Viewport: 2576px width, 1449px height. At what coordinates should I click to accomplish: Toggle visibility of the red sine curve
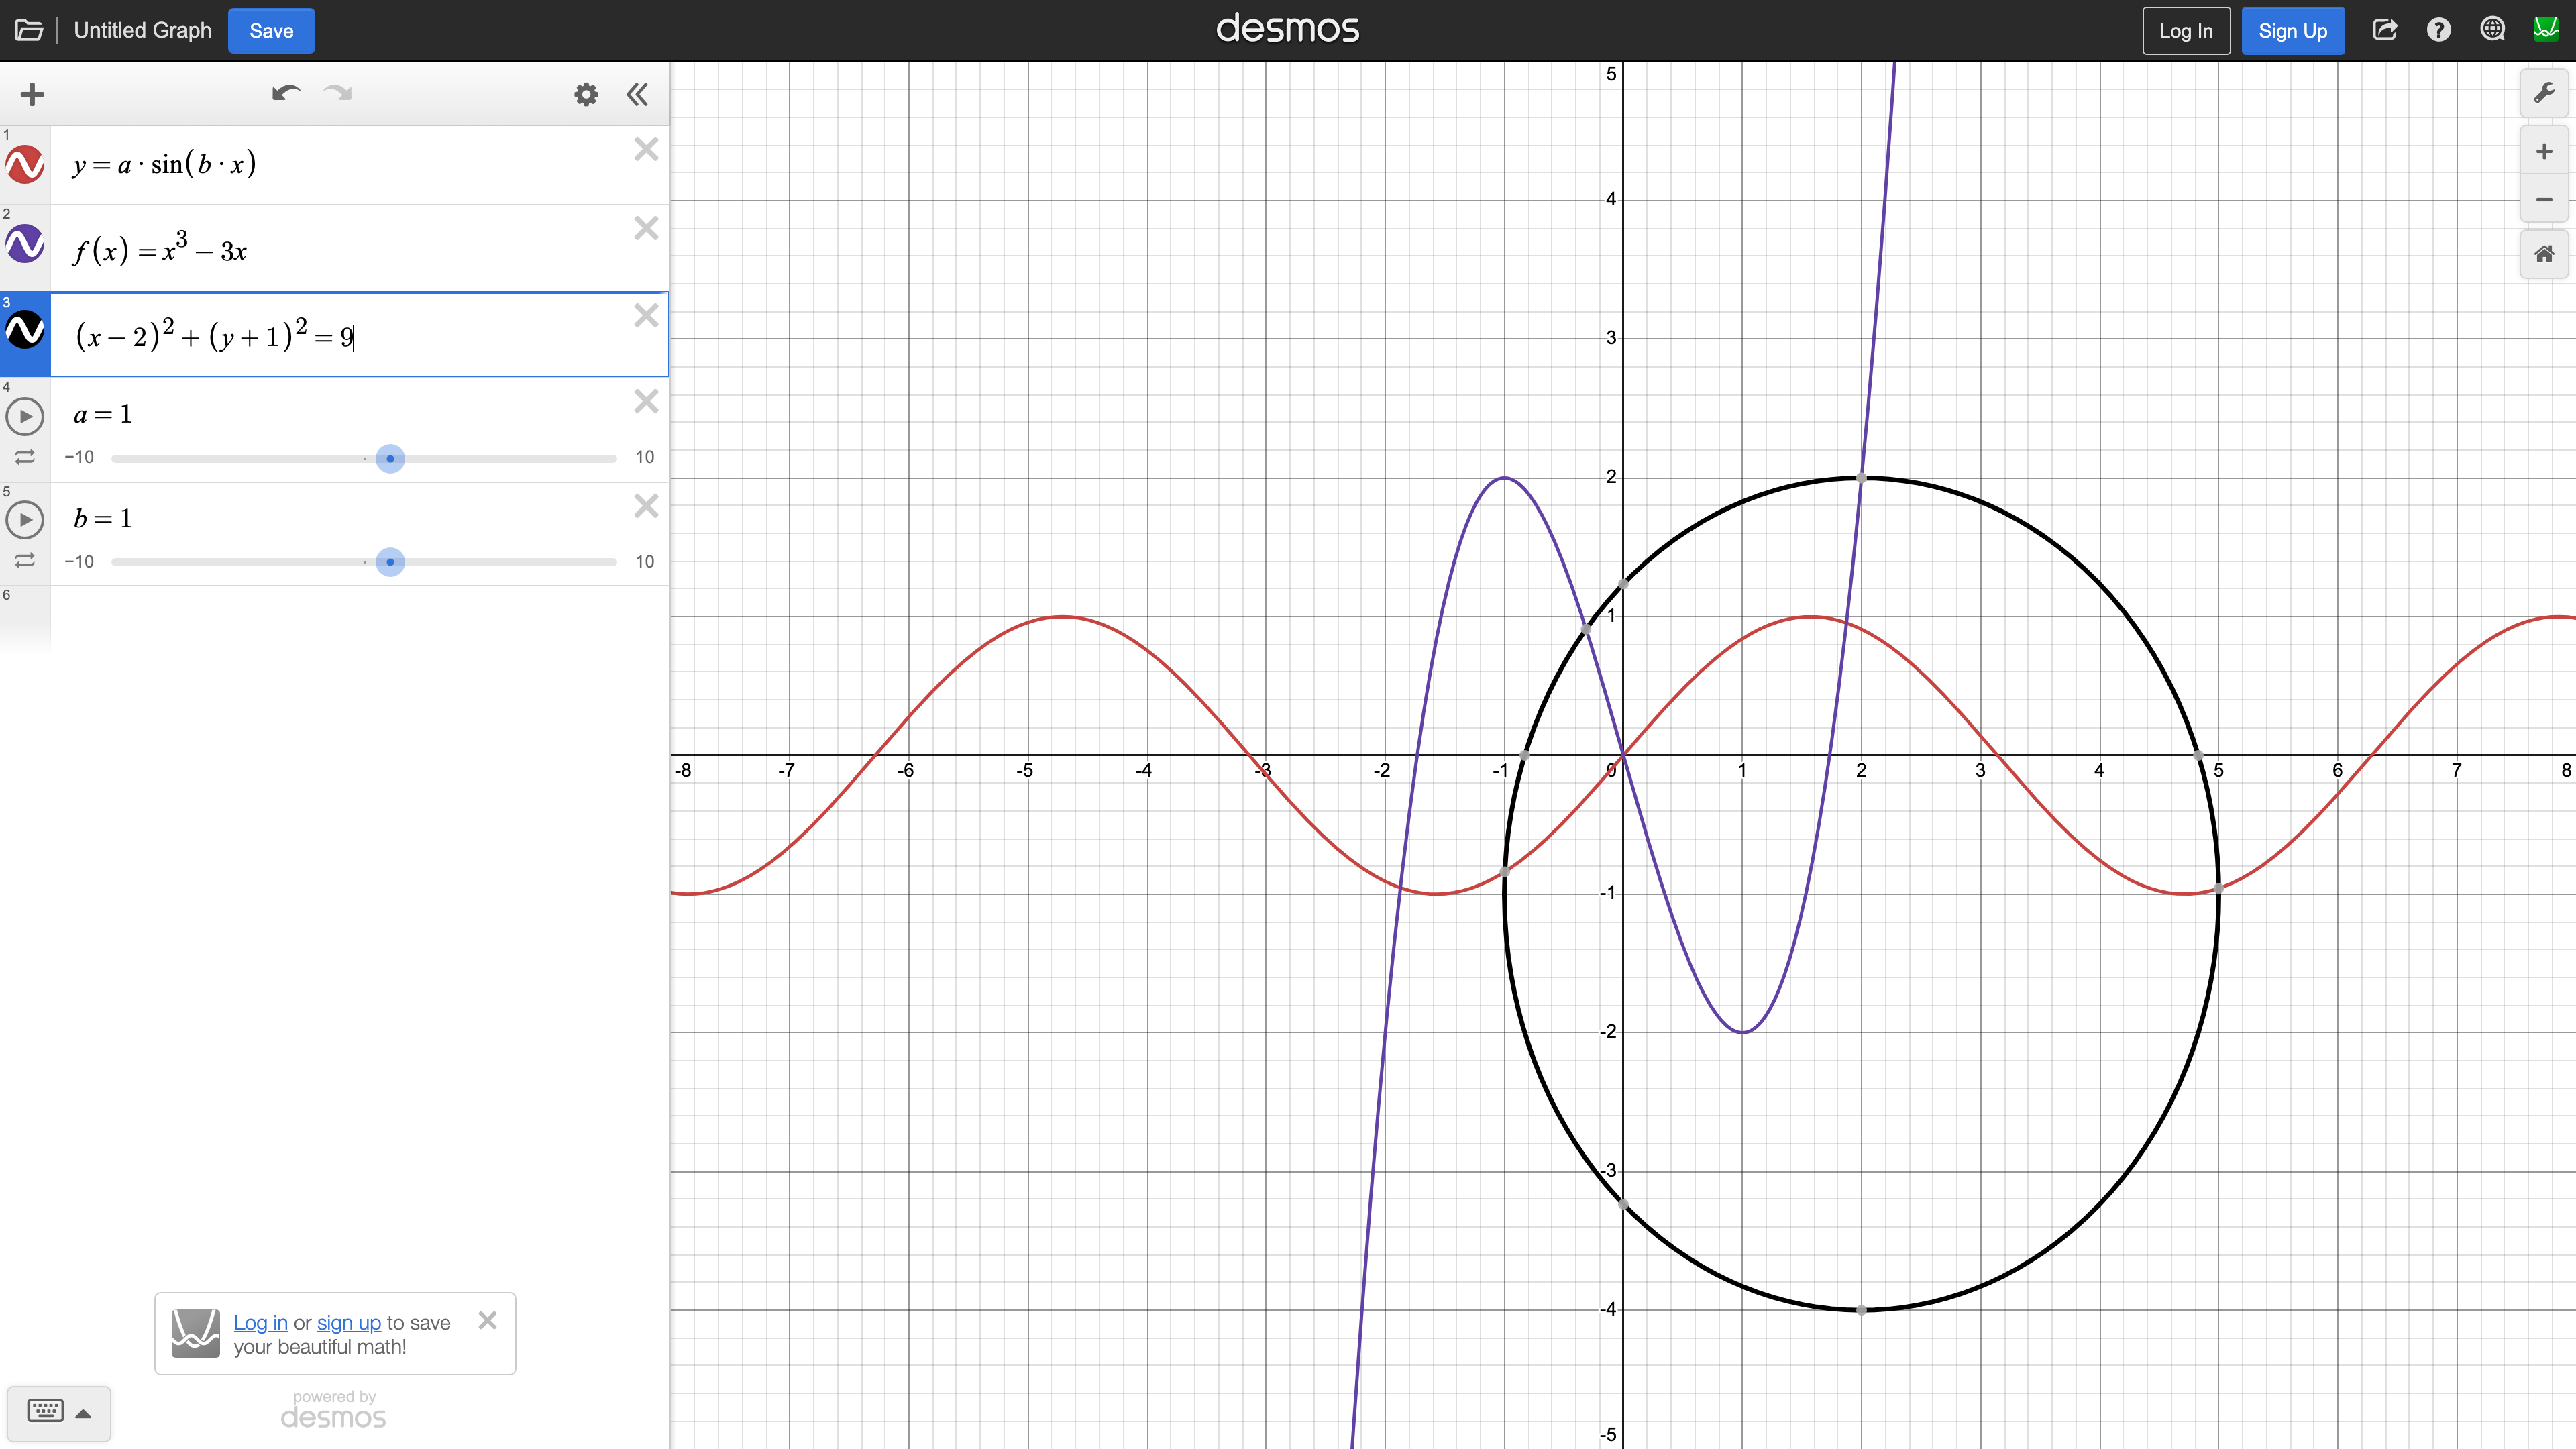click(25, 165)
